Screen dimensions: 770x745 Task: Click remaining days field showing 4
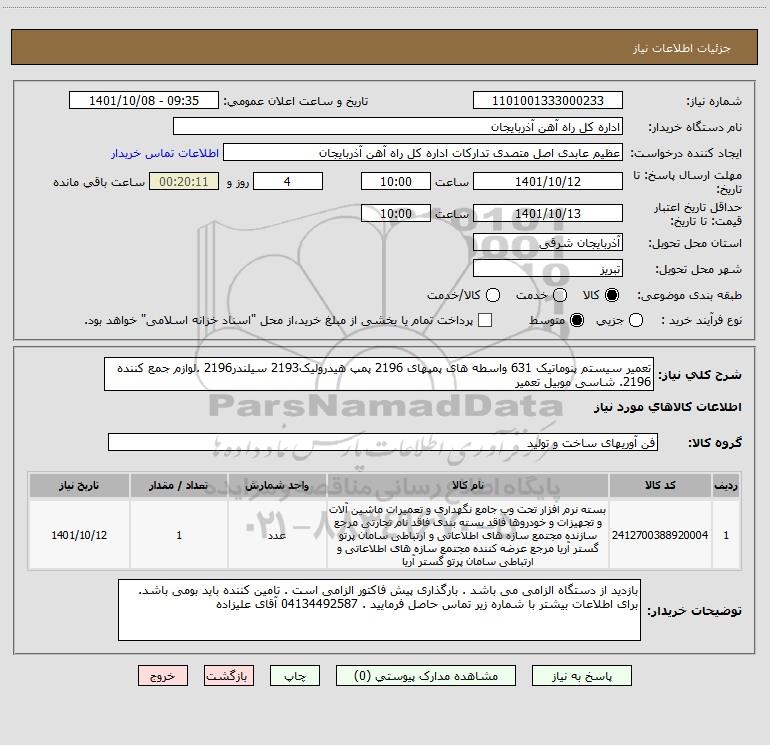tap(288, 181)
